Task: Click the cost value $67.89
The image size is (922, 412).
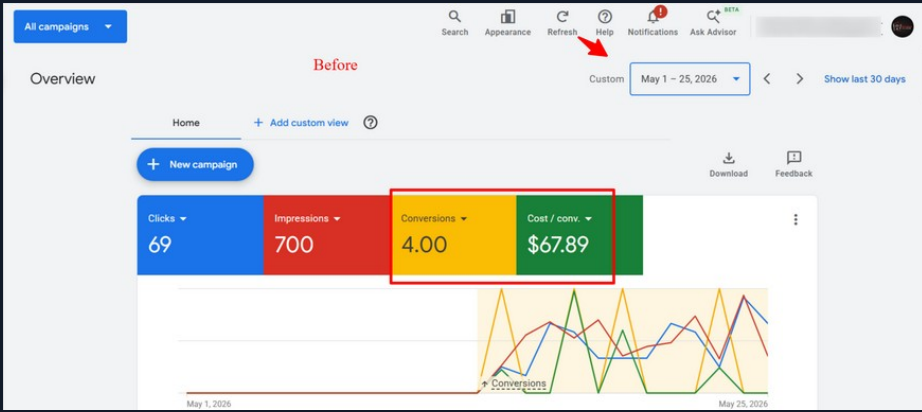Action: (x=558, y=244)
